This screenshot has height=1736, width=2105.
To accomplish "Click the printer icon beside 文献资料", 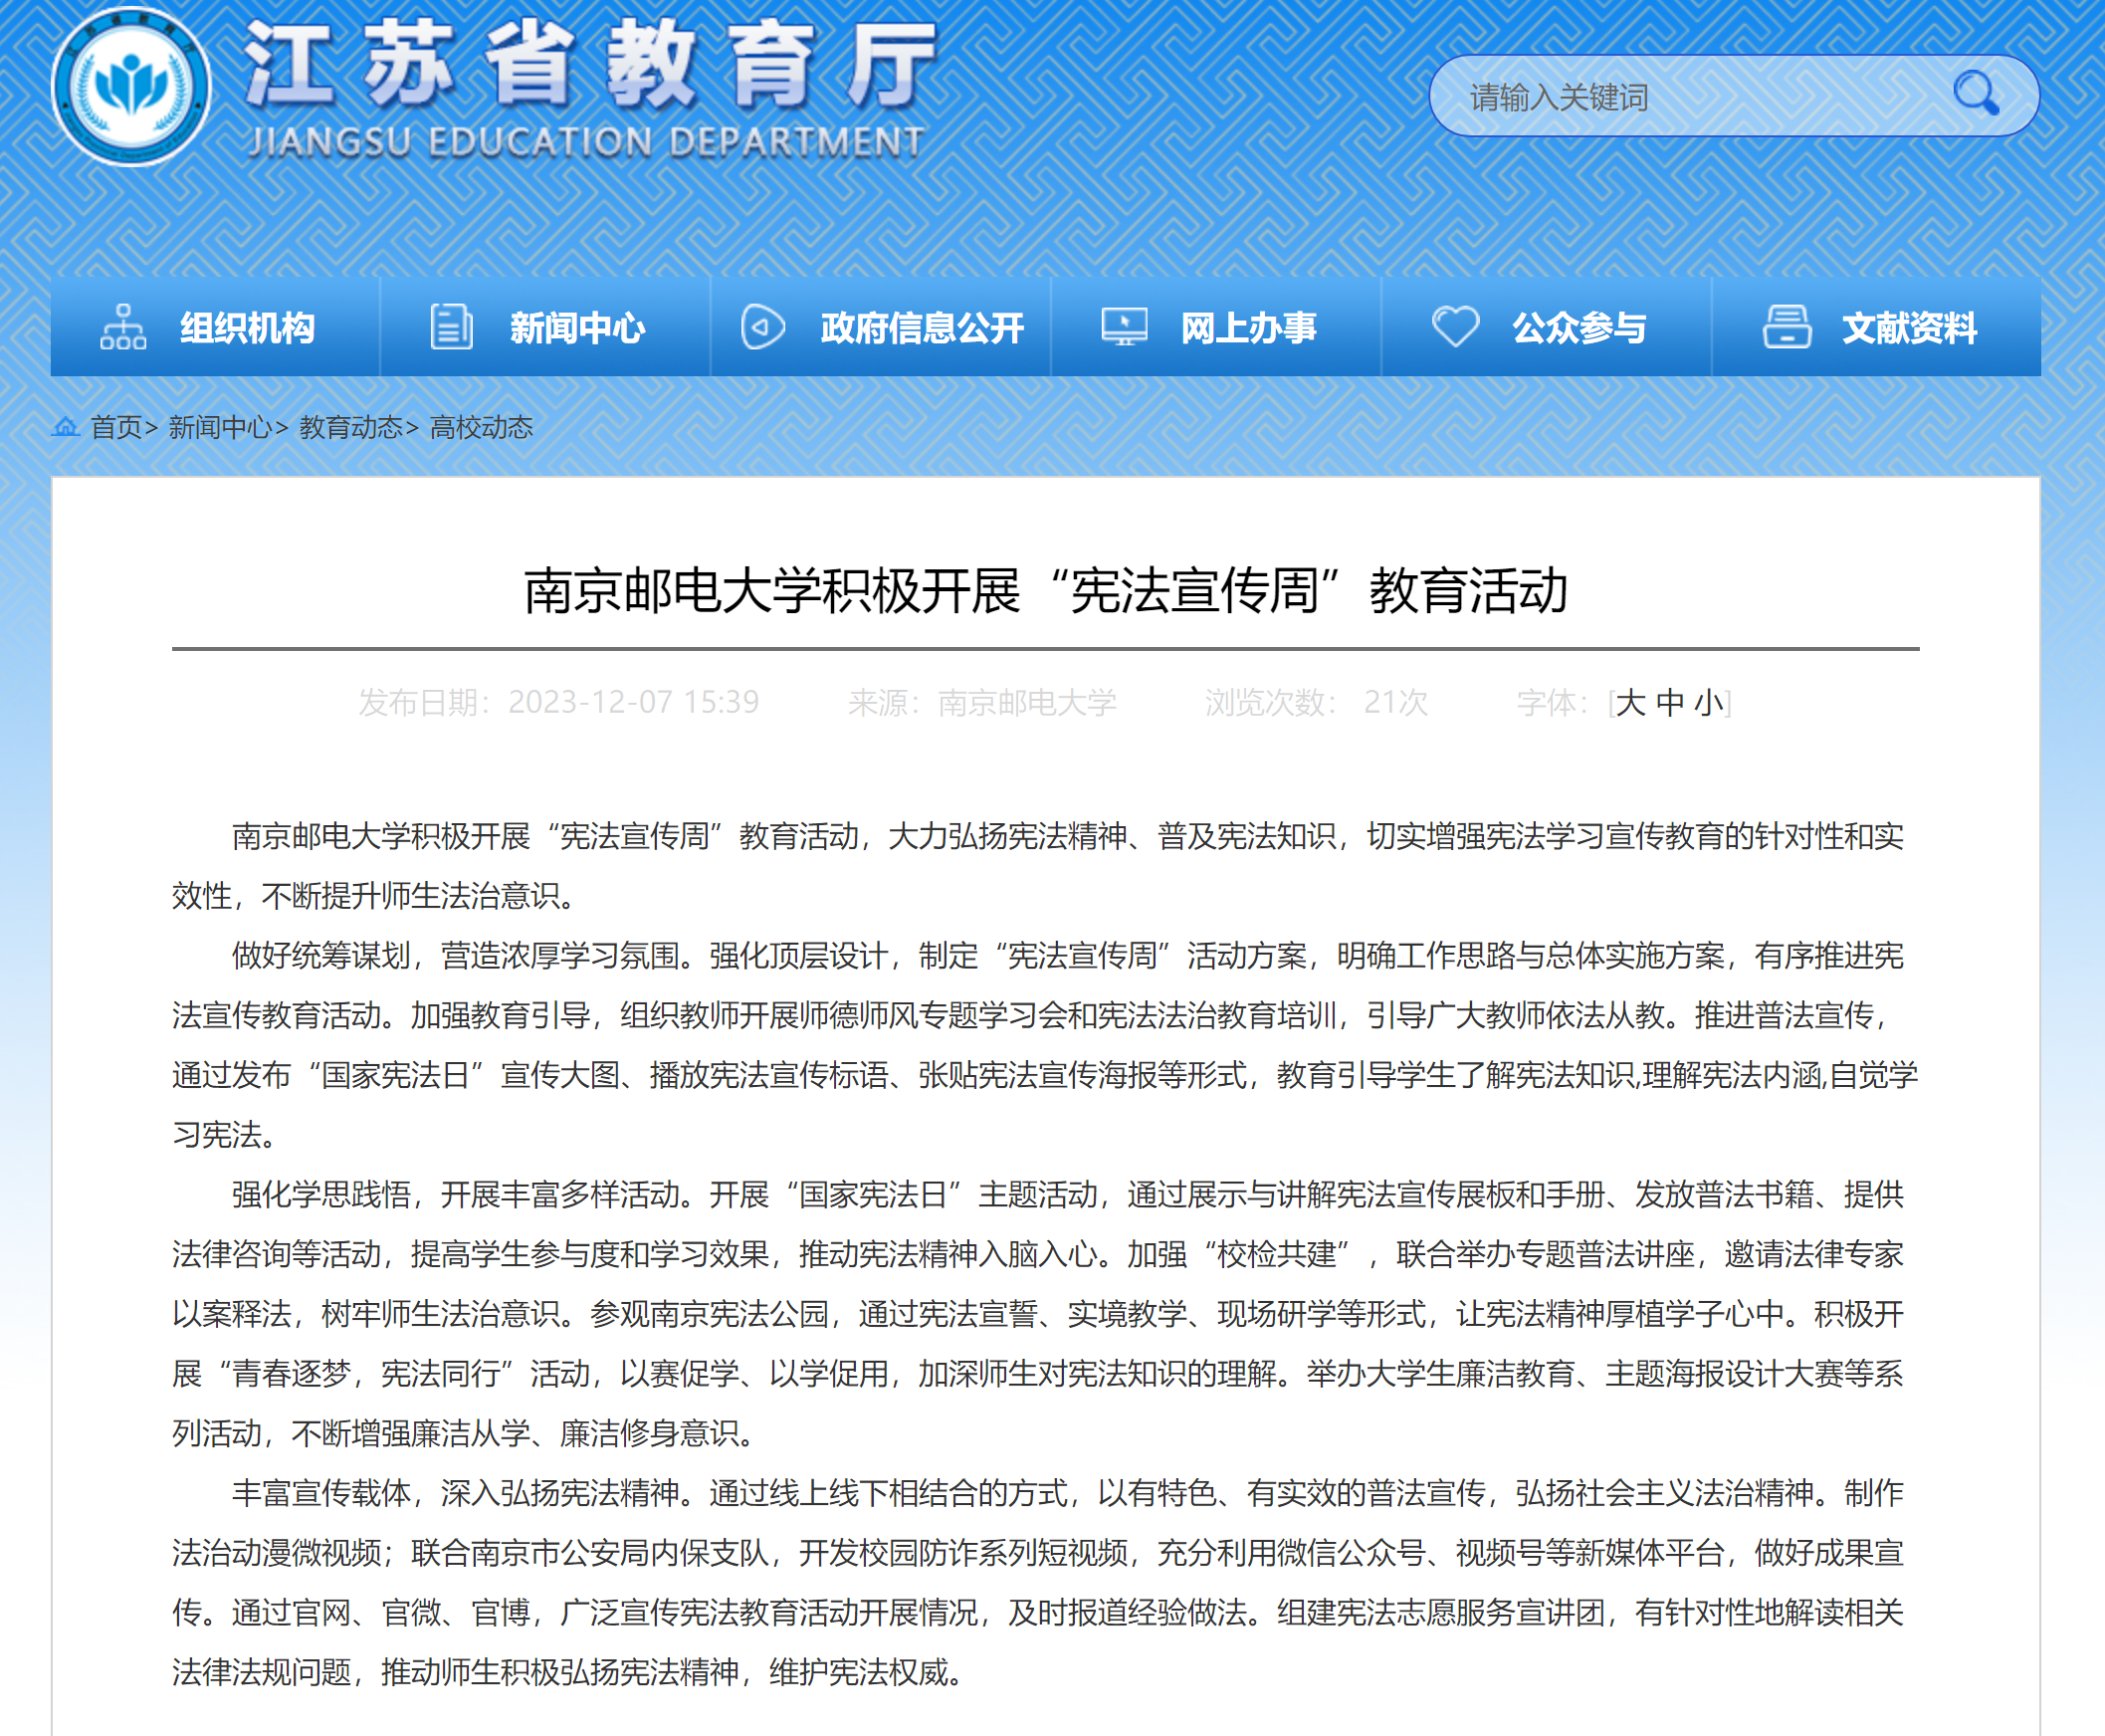I will pyautogui.click(x=1786, y=327).
